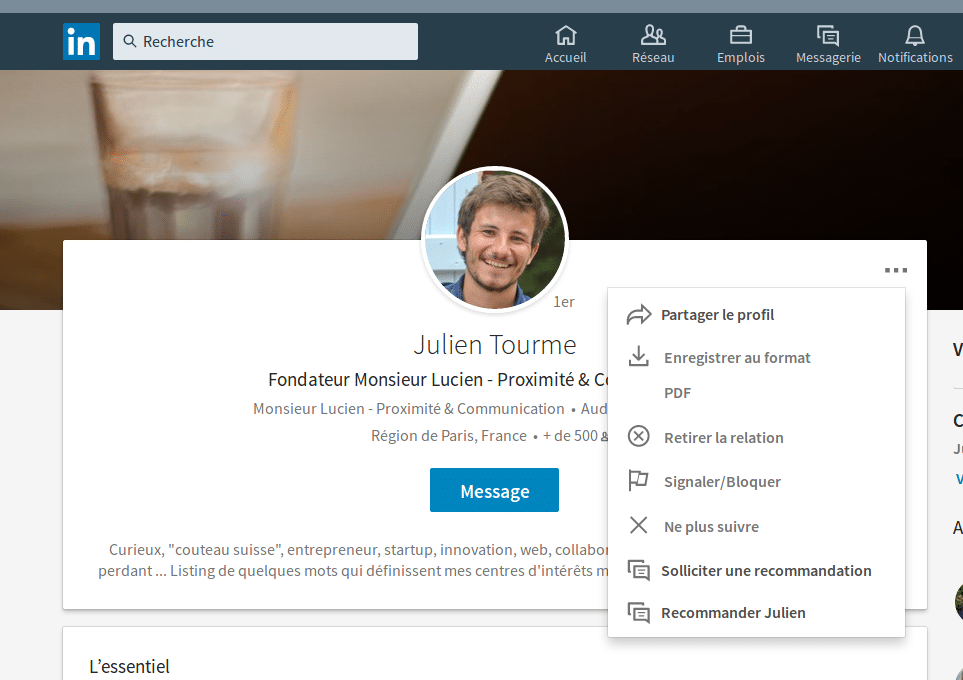Click the + de 500 connections link

point(575,436)
